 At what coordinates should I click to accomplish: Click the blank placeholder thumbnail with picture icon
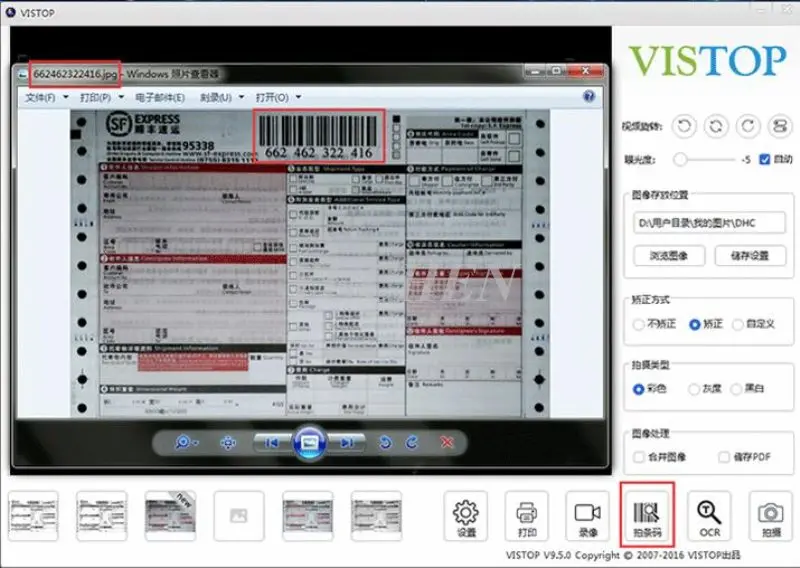click(x=239, y=515)
